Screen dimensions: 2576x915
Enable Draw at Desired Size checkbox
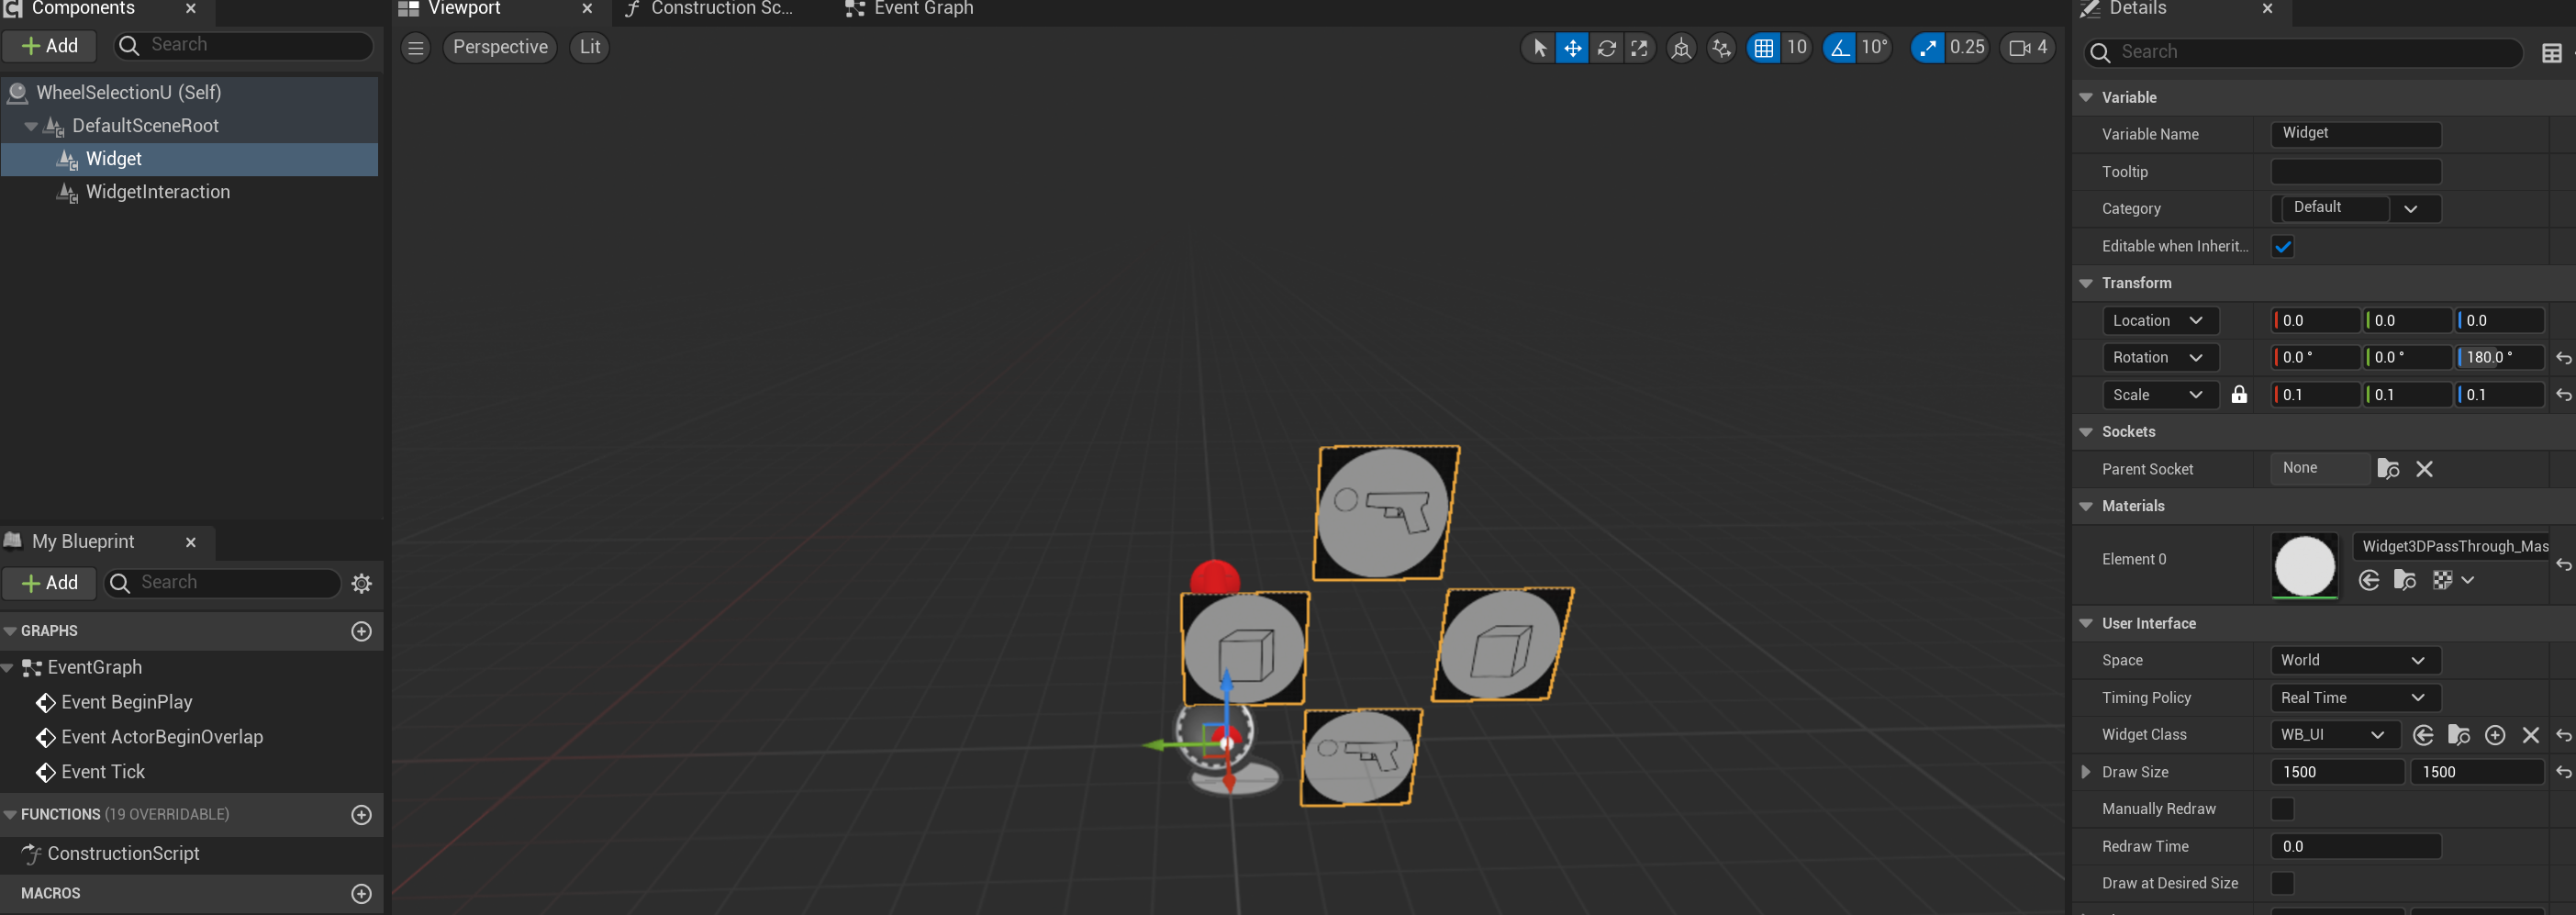2282,883
